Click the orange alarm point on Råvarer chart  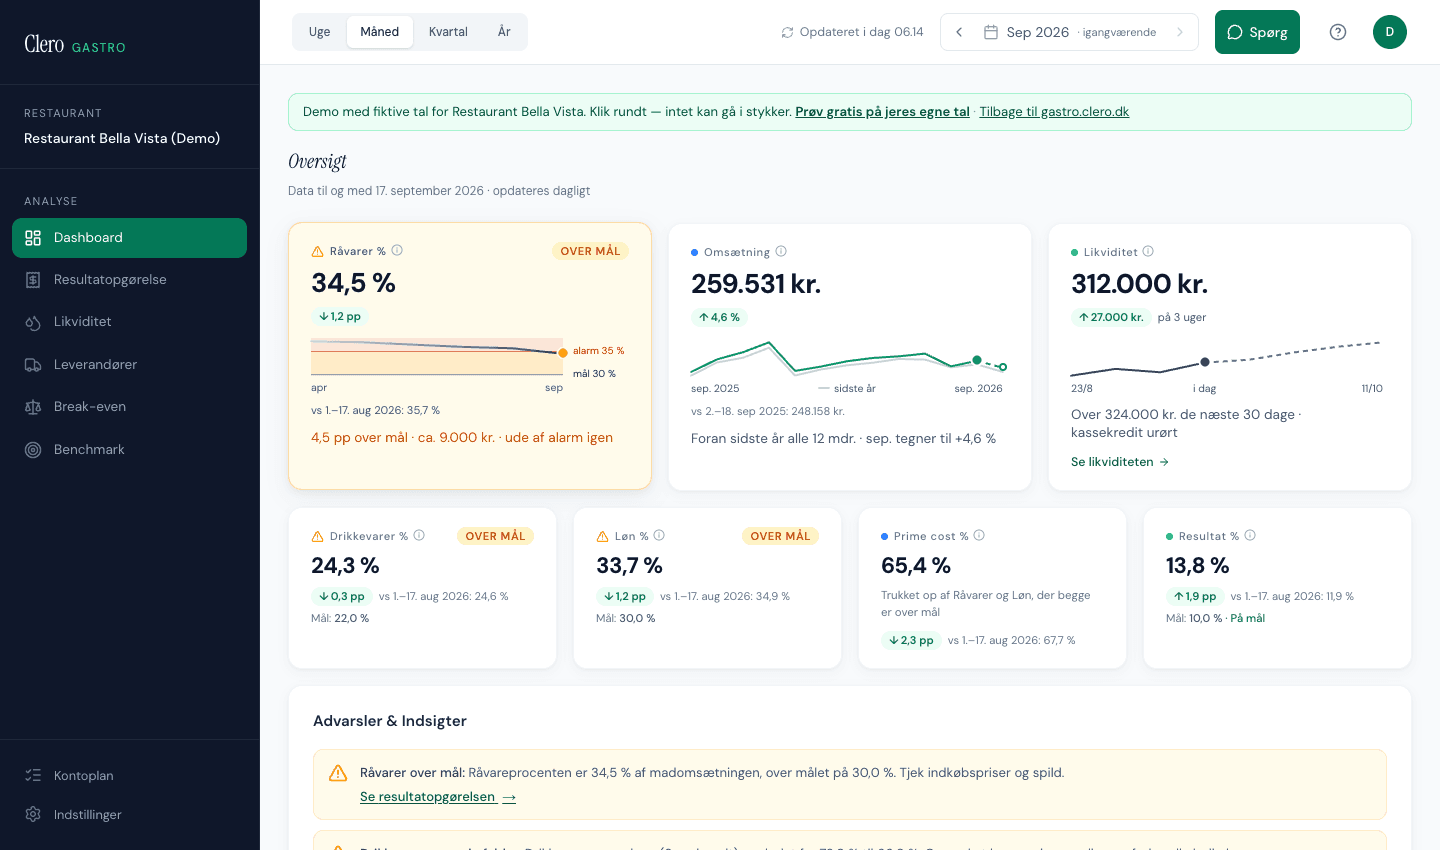(x=563, y=353)
